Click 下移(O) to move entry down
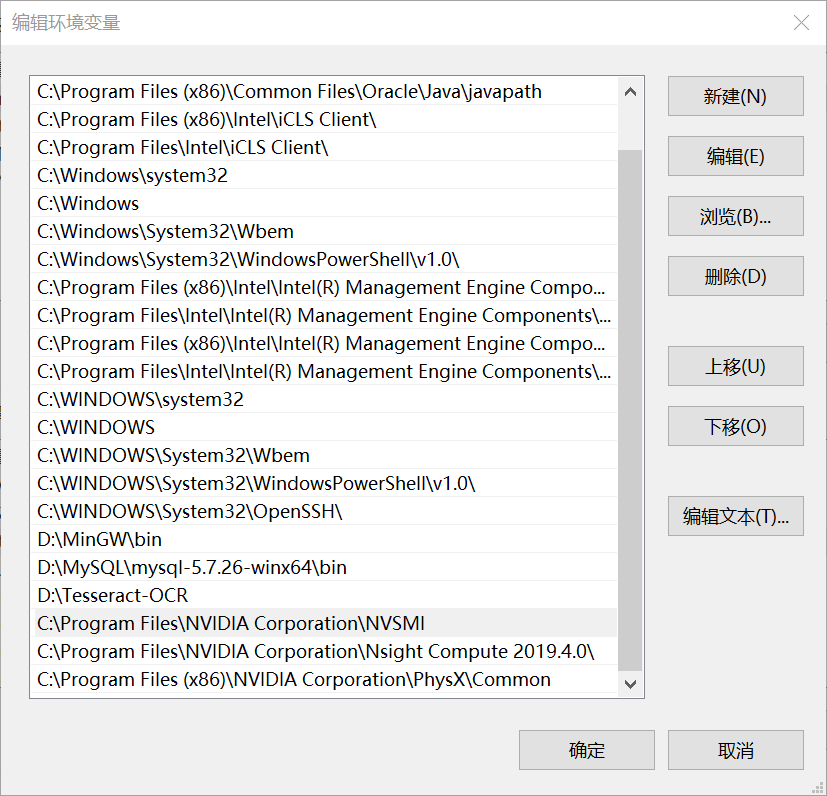The width and height of the screenshot is (827, 796). coord(735,426)
